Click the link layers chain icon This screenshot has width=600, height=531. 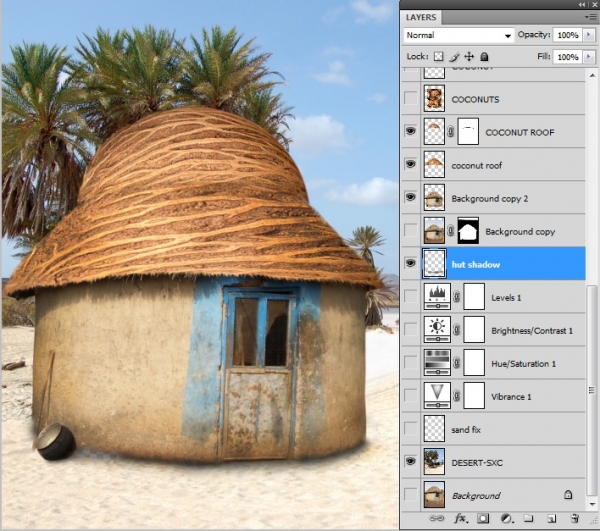pyautogui.click(x=437, y=518)
